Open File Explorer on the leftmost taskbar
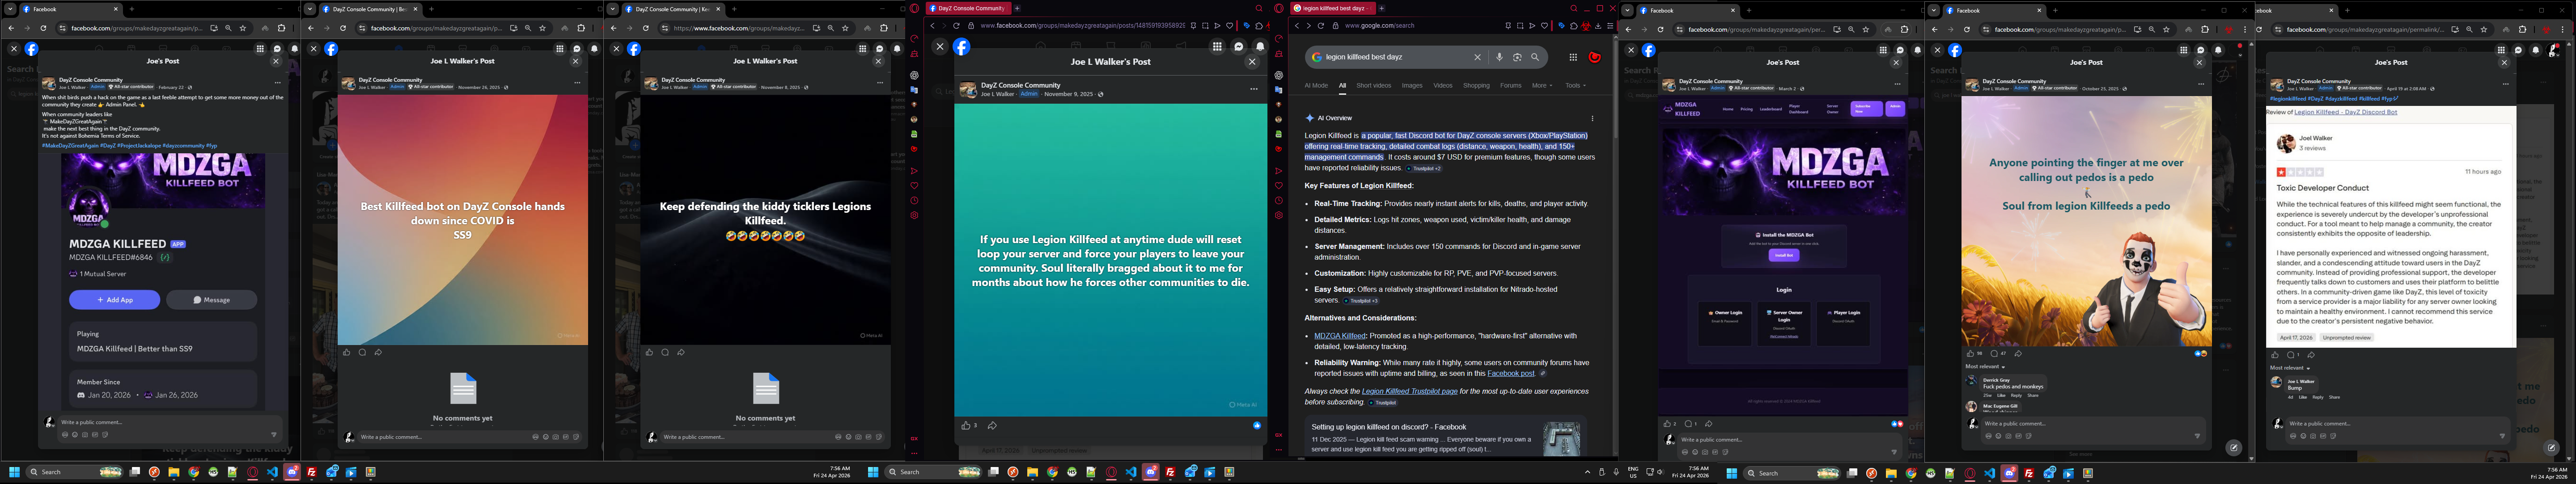Viewport: 2576px width, 484px height. point(174,472)
